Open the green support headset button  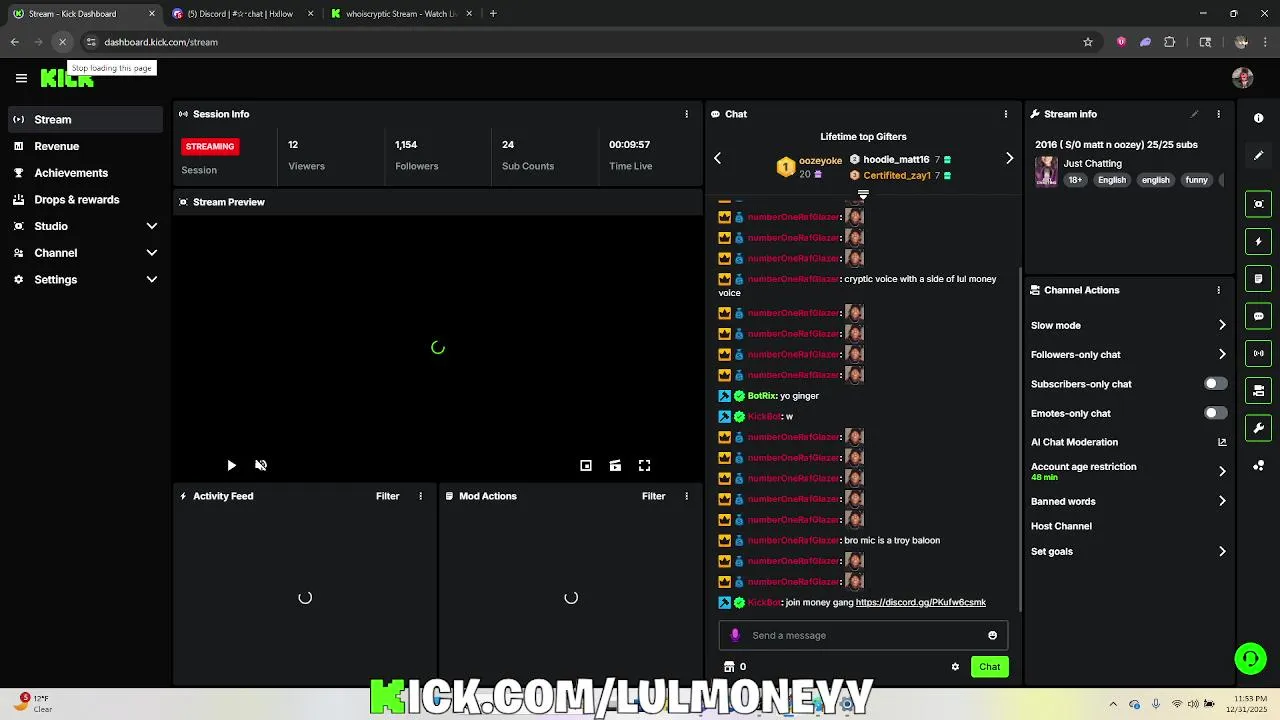point(1250,658)
